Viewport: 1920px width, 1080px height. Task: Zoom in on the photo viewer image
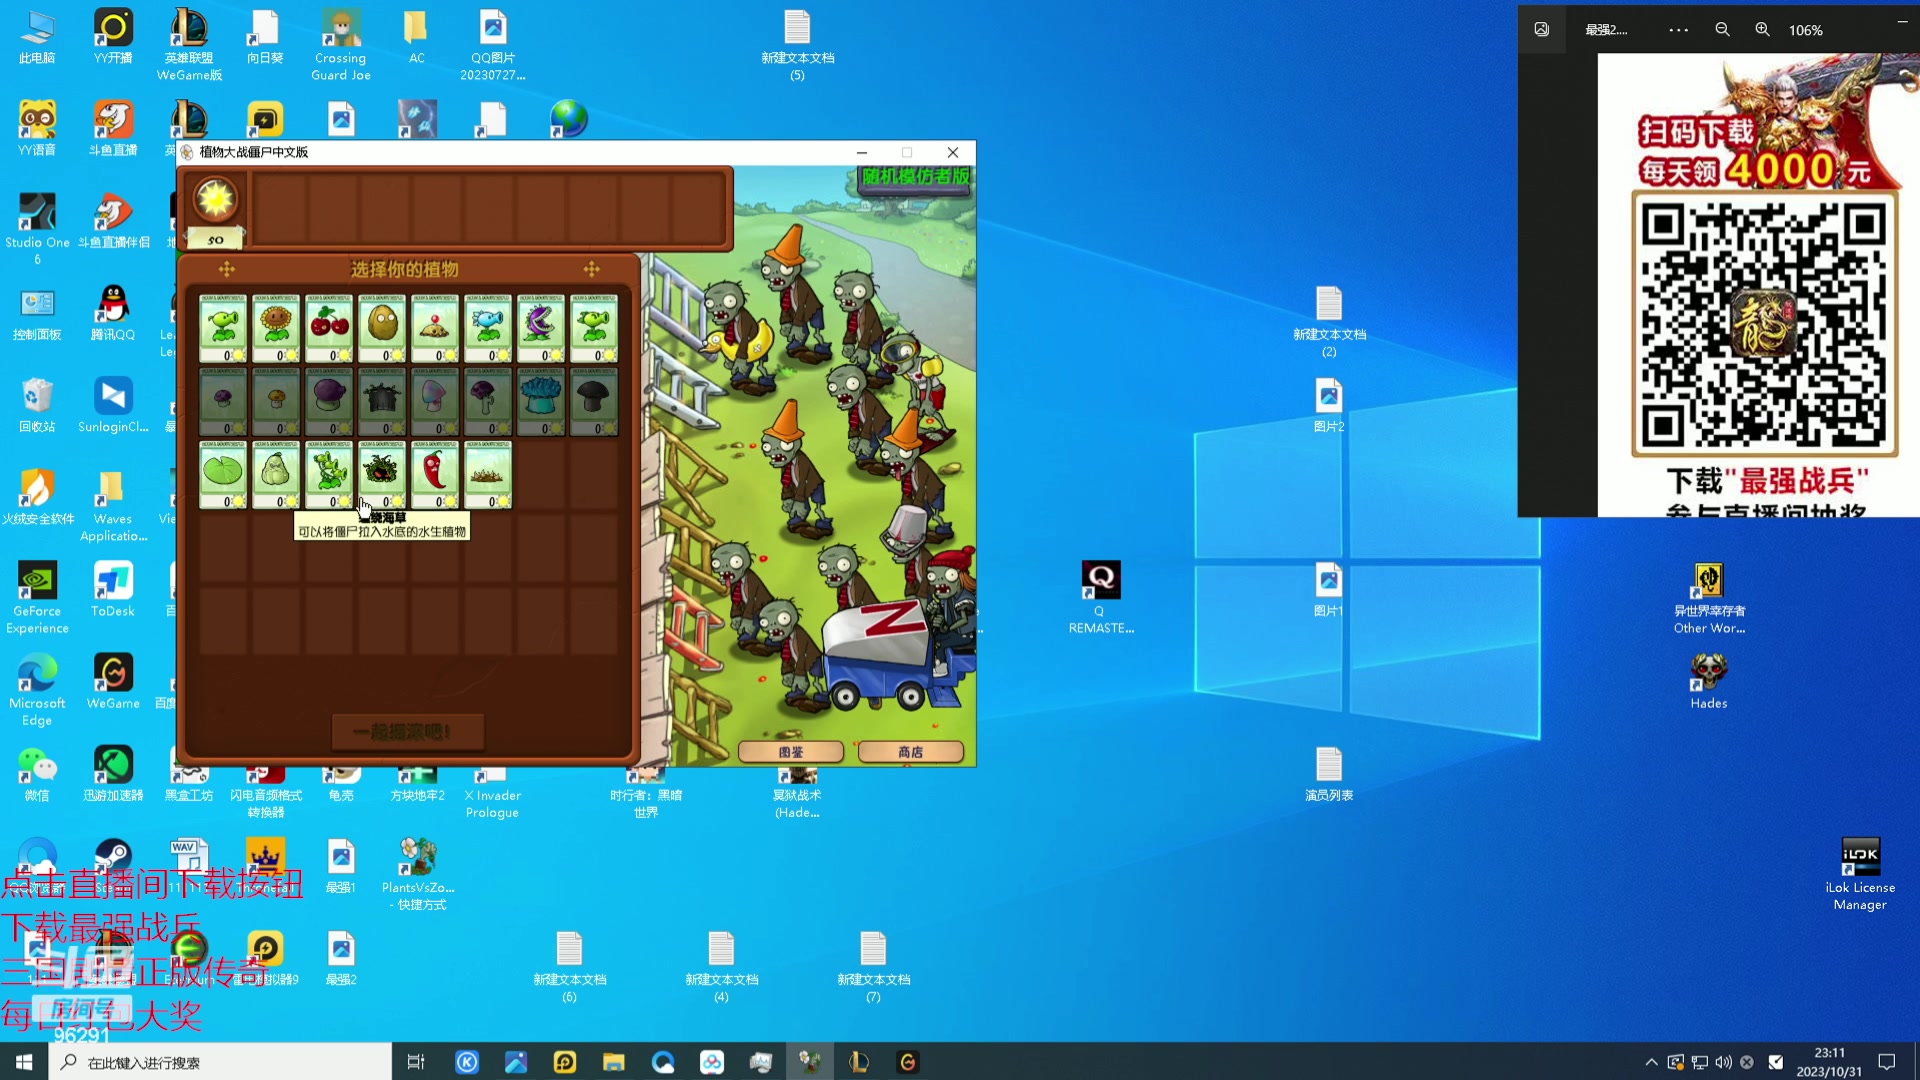click(1762, 30)
